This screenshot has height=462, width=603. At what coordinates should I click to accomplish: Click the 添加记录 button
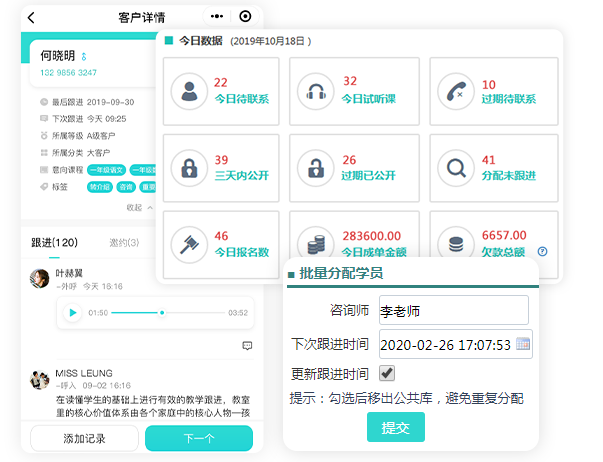84,438
